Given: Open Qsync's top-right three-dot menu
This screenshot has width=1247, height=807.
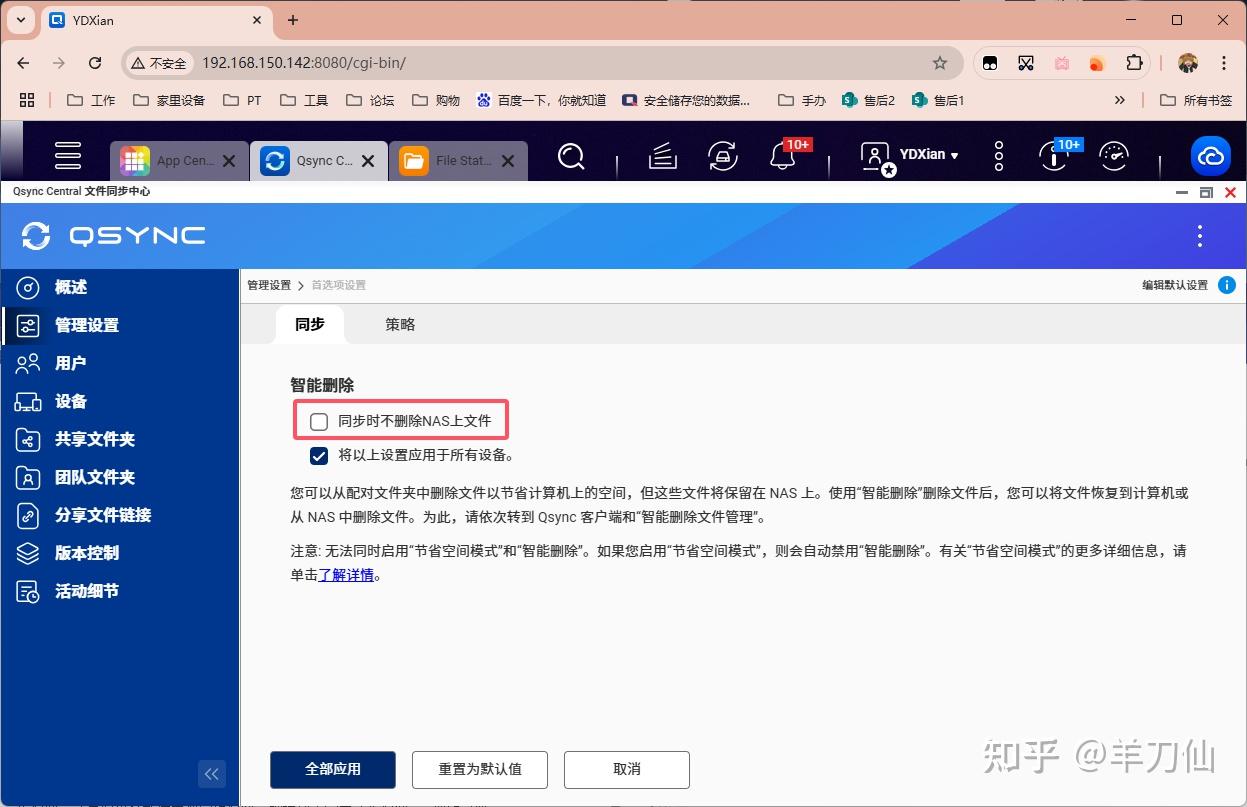Looking at the screenshot, I should [x=1198, y=234].
